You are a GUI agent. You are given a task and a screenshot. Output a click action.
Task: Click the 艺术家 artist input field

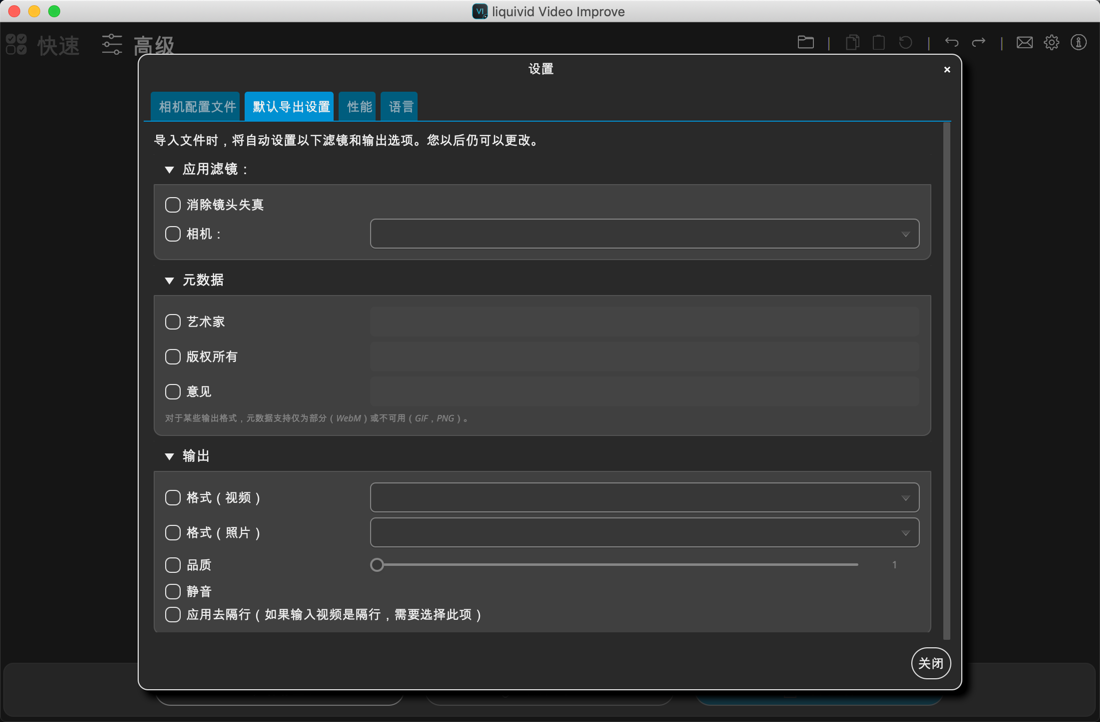tap(644, 321)
